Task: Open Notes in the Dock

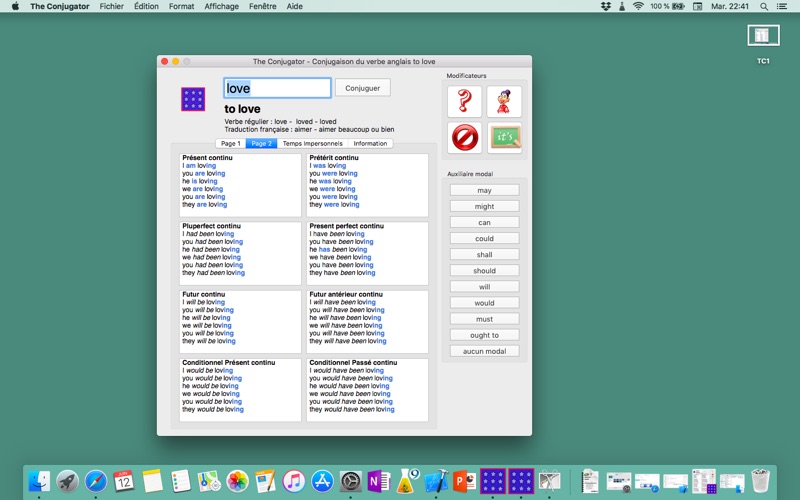Action: click(x=153, y=481)
